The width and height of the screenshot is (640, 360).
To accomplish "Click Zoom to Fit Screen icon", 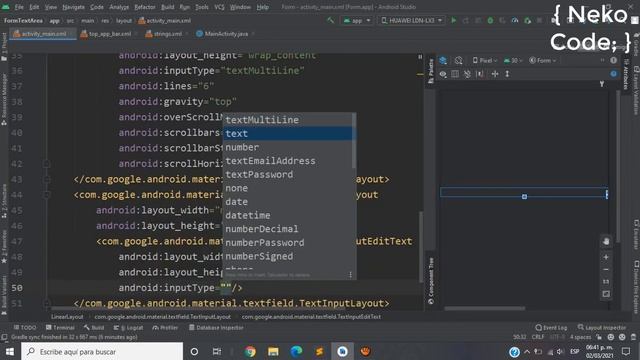I will click(606, 294).
